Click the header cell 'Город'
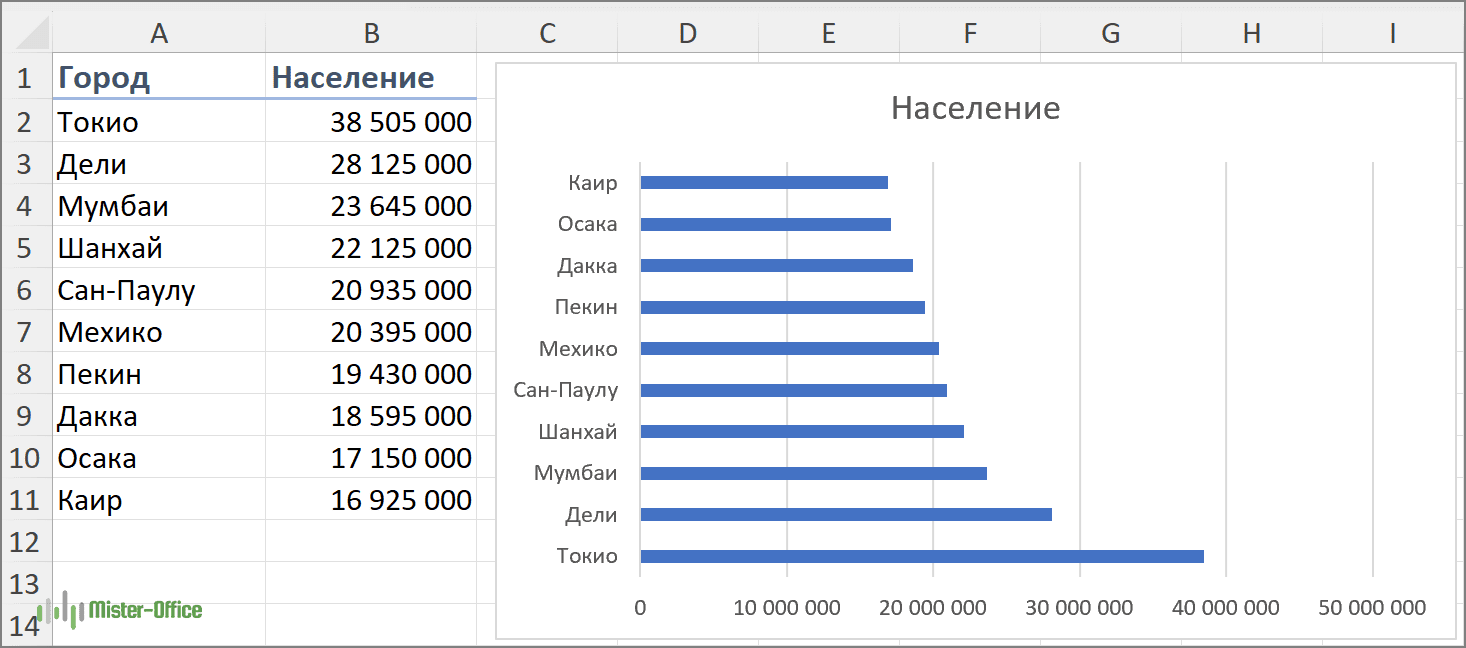Viewport: 1466px width, 648px height. pos(158,77)
